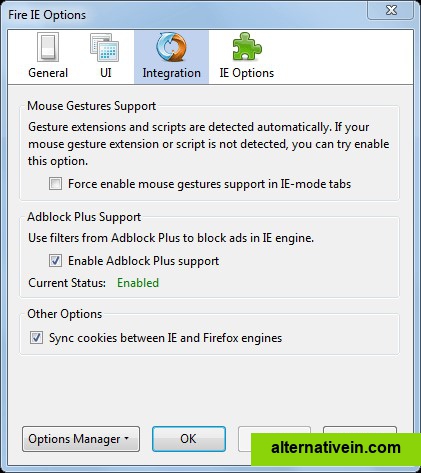Viewport: 421px width, 473px height.
Task: Confirm settings with the OK button
Action: 189,439
